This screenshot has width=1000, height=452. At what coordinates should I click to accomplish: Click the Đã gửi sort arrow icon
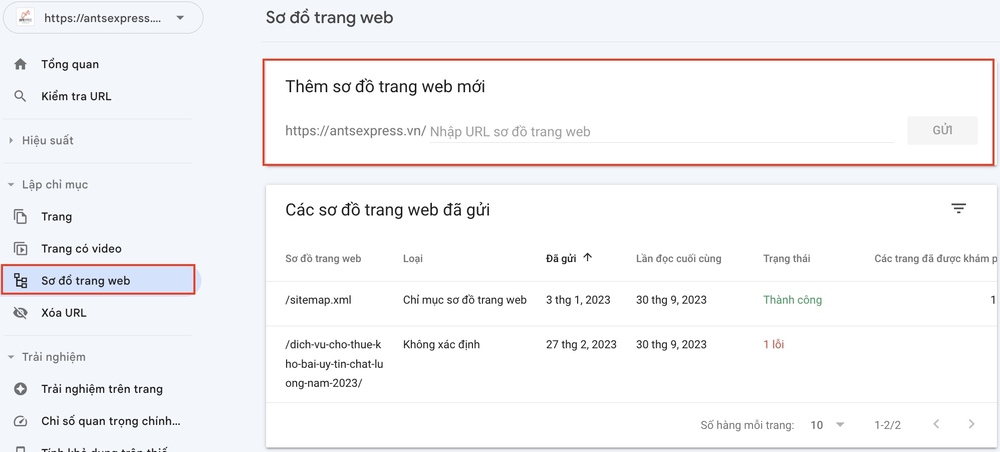pos(588,258)
